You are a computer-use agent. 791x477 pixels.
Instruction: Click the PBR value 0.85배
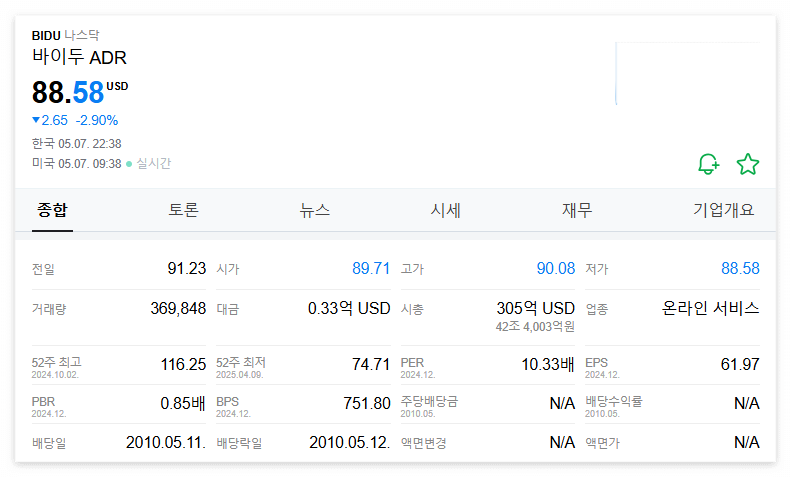[183, 403]
